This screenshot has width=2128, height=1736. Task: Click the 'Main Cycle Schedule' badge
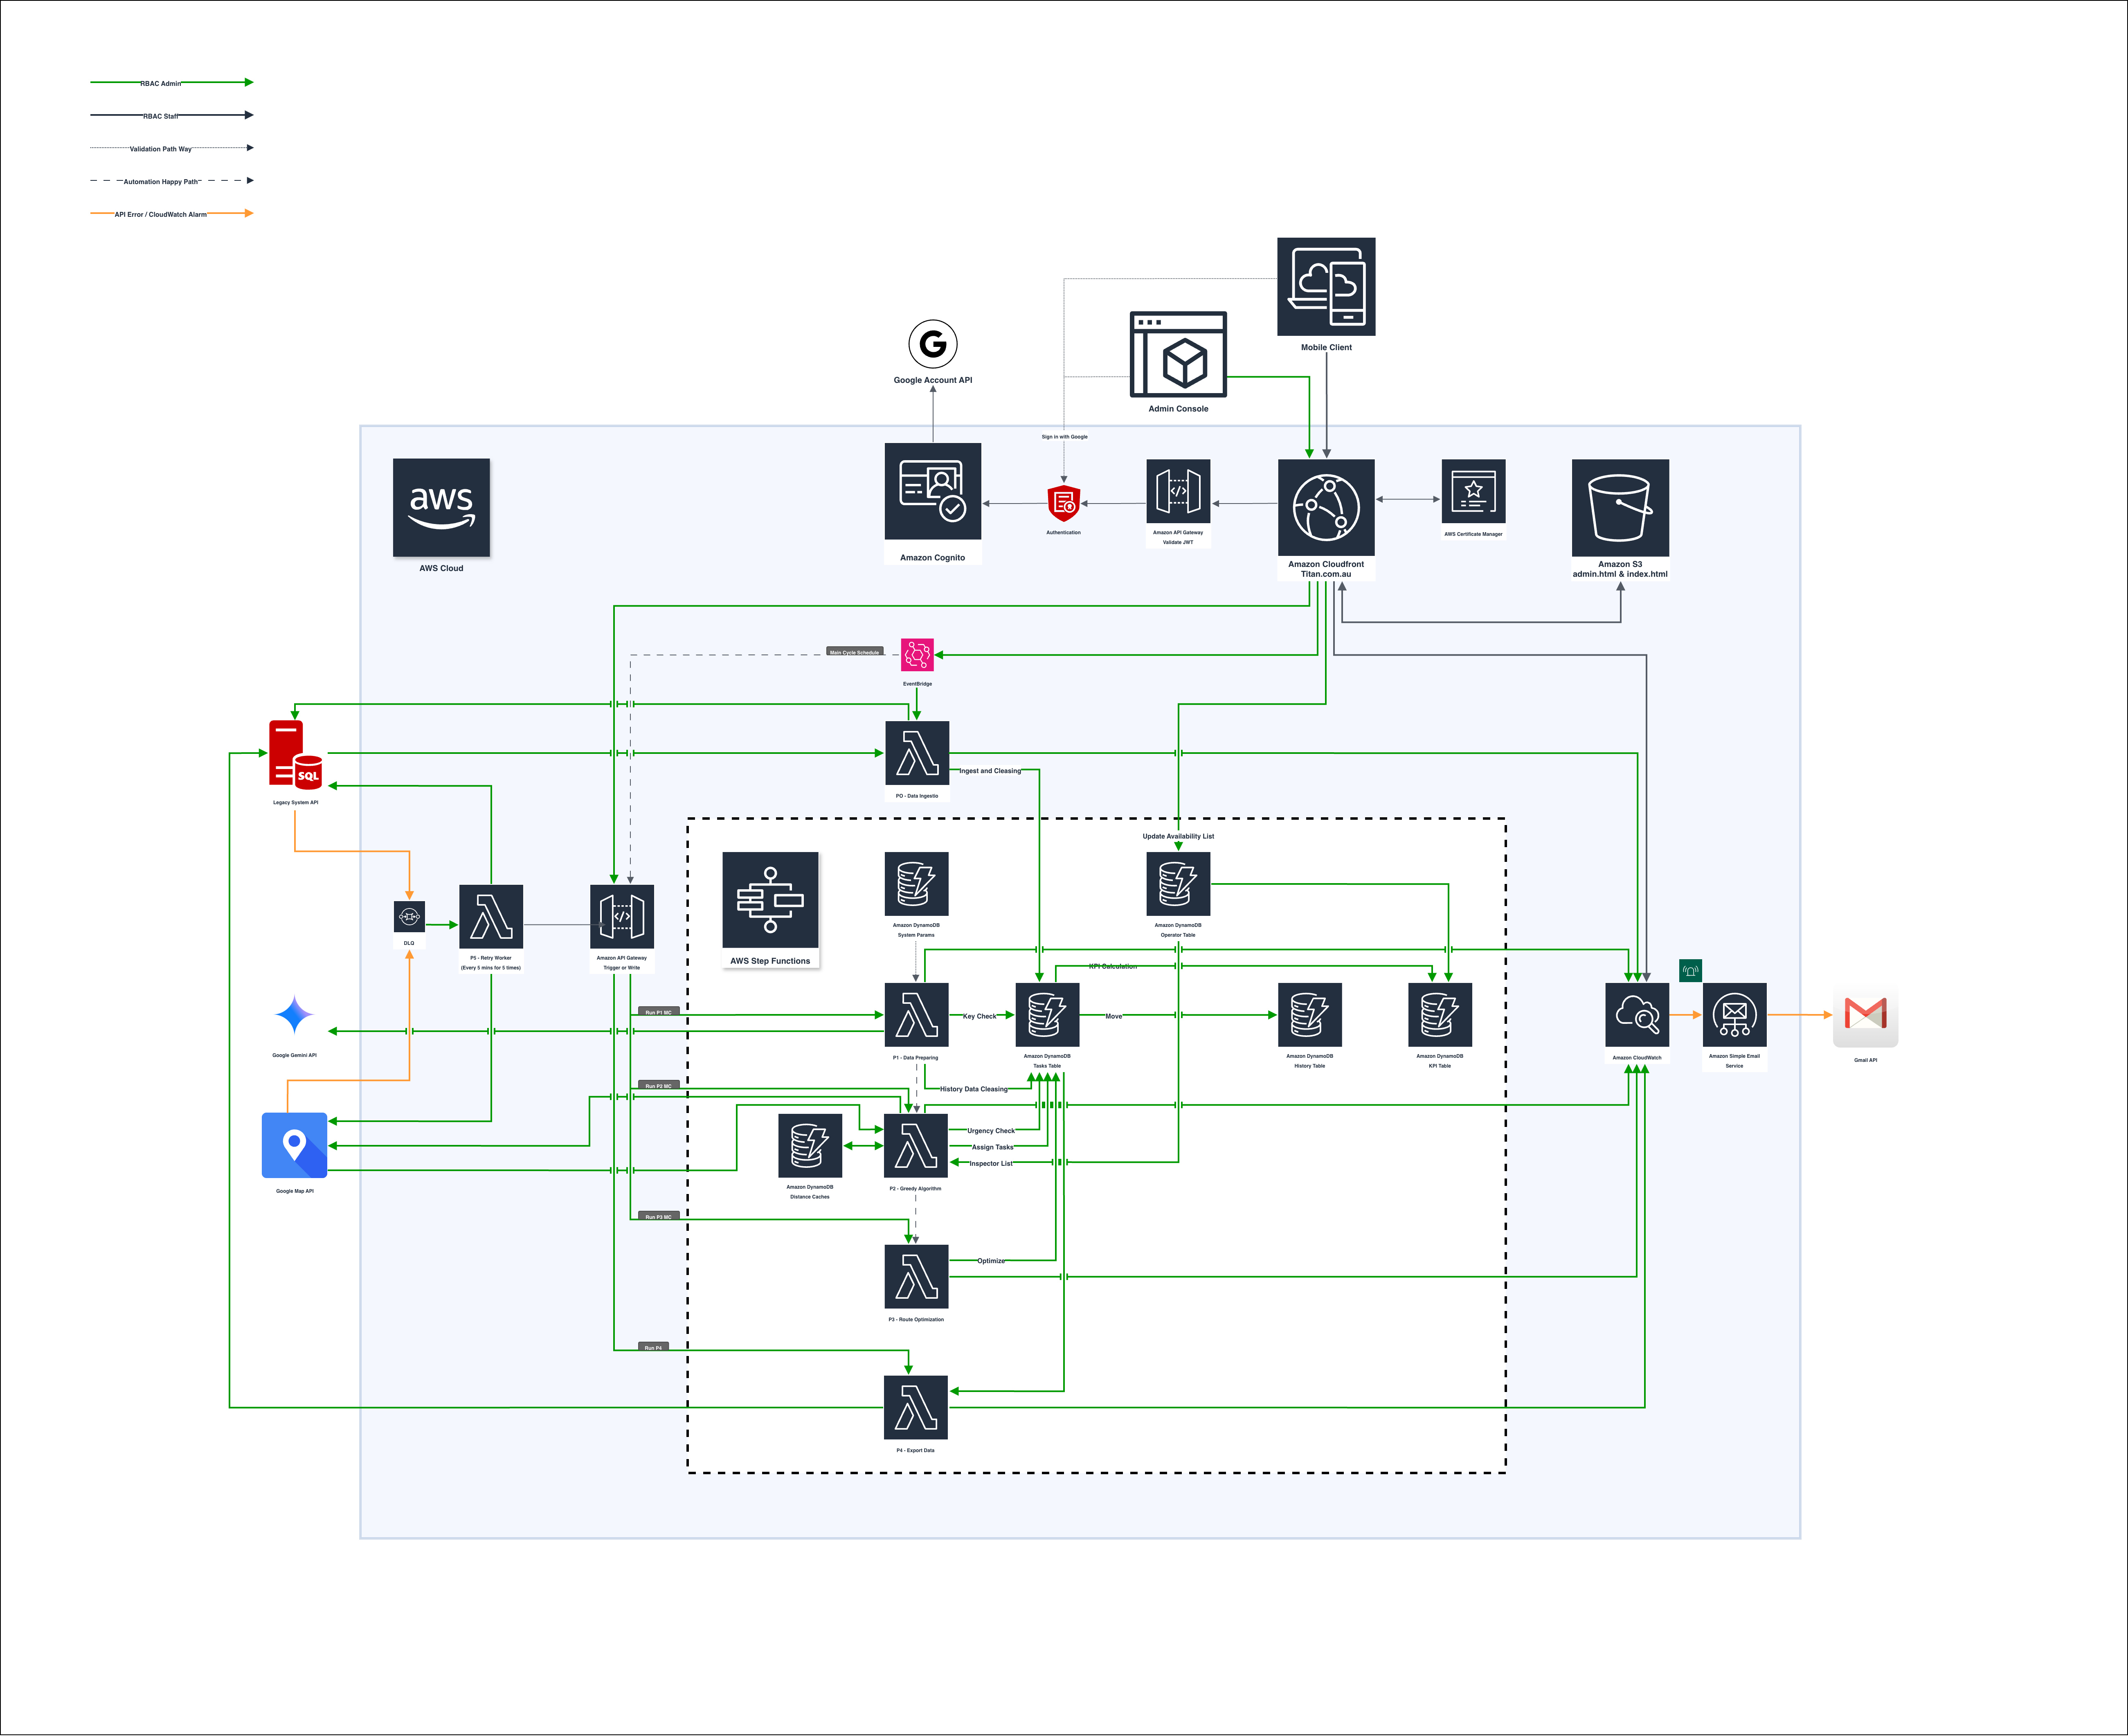tap(855, 652)
